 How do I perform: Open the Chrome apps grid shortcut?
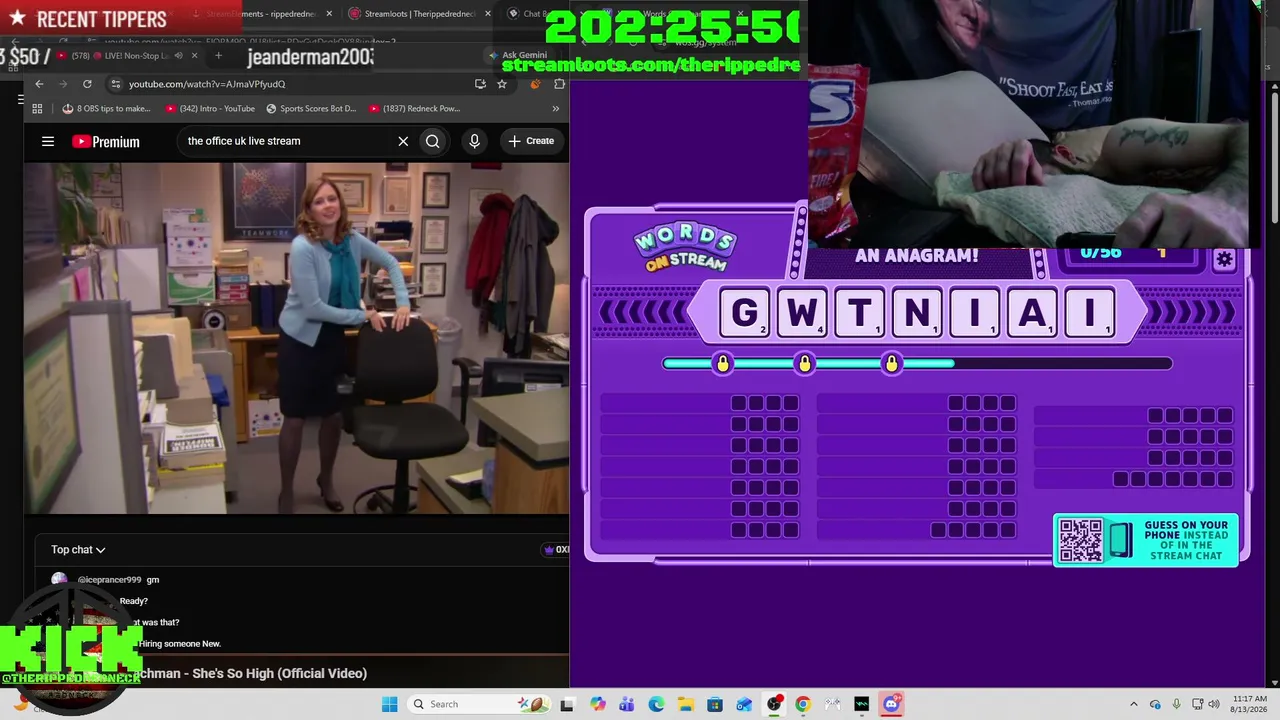[x=37, y=108]
